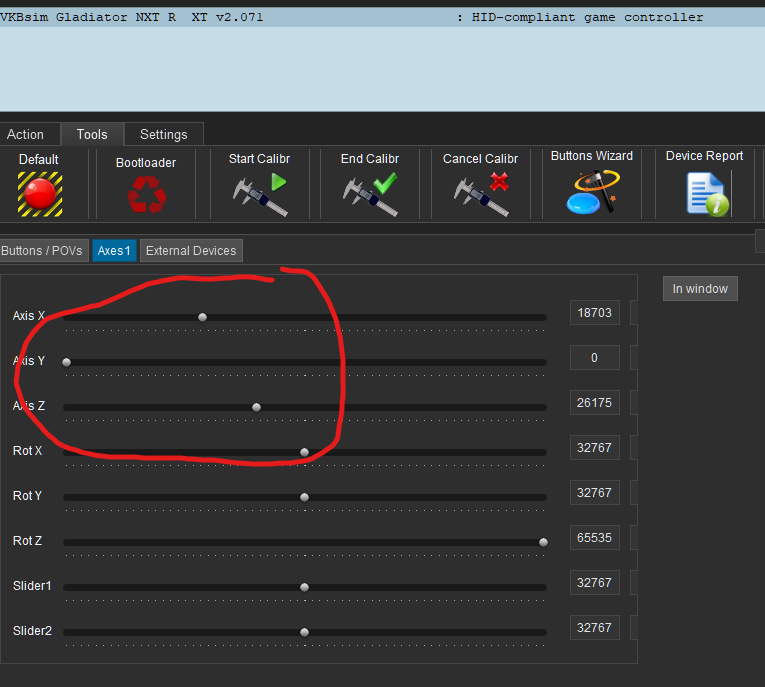Screen dimensions: 765x687
Task: Click the Rot X slider handle
Action: (x=304, y=452)
